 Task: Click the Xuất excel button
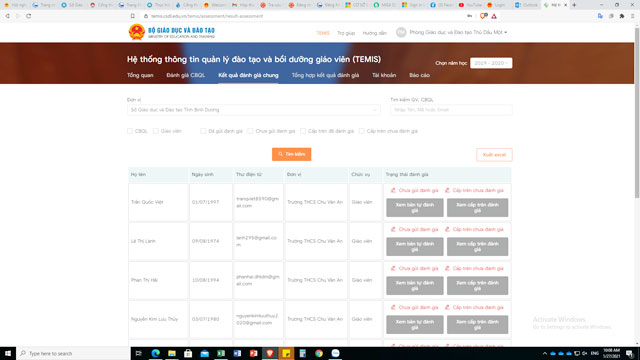pos(494,155)
